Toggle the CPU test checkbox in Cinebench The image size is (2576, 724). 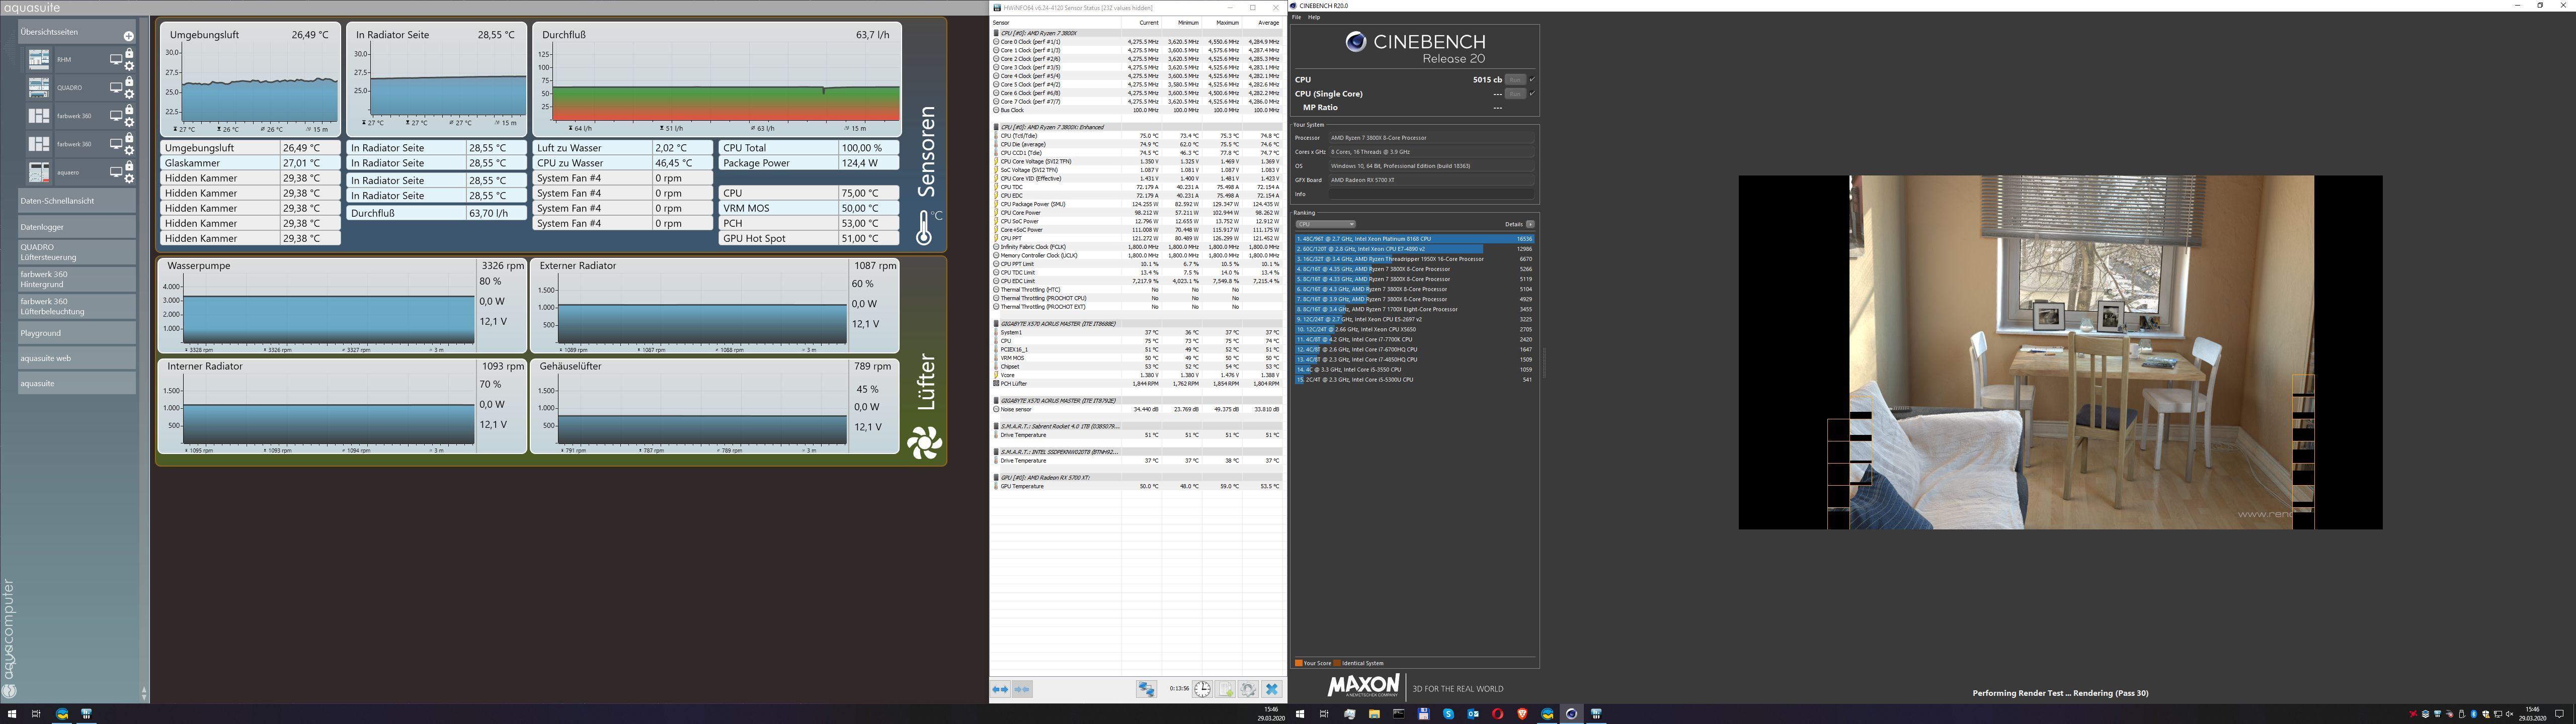coord(1532,79)
